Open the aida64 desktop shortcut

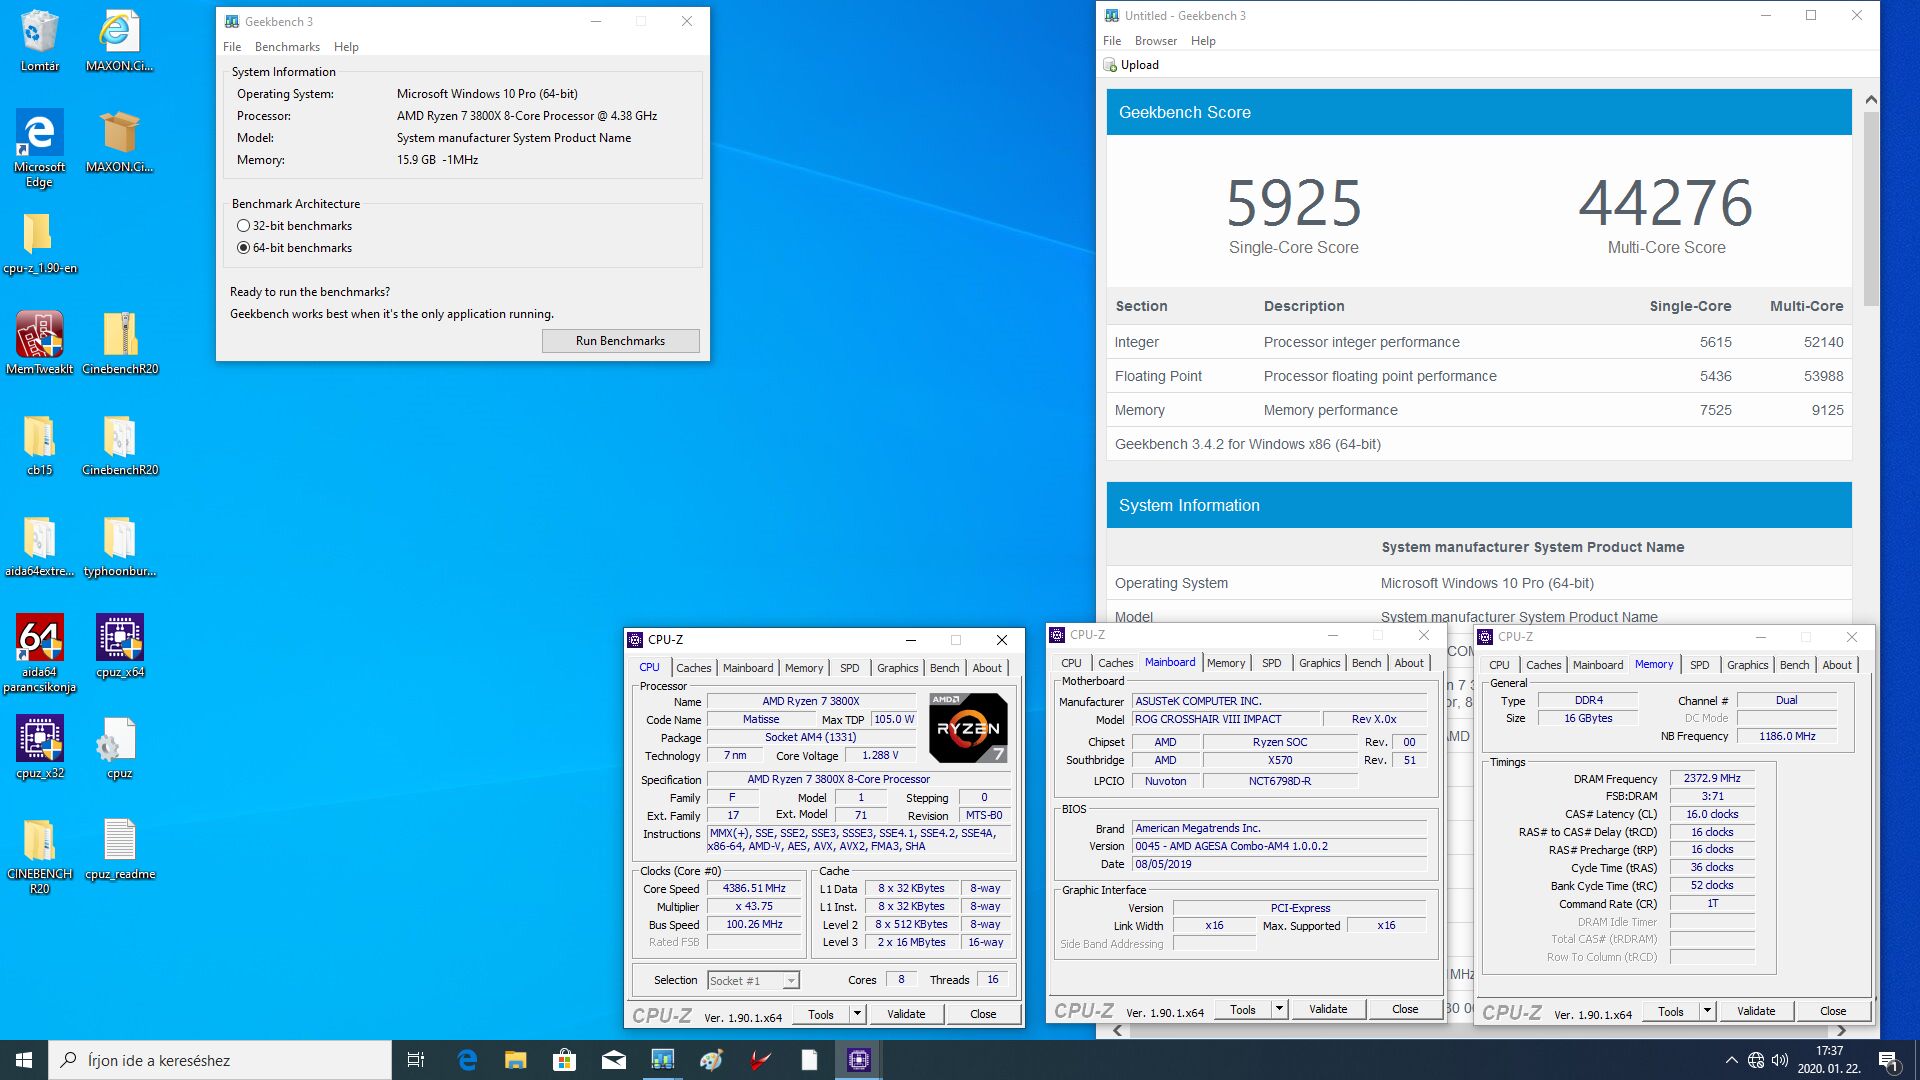(x=39, y=652)
